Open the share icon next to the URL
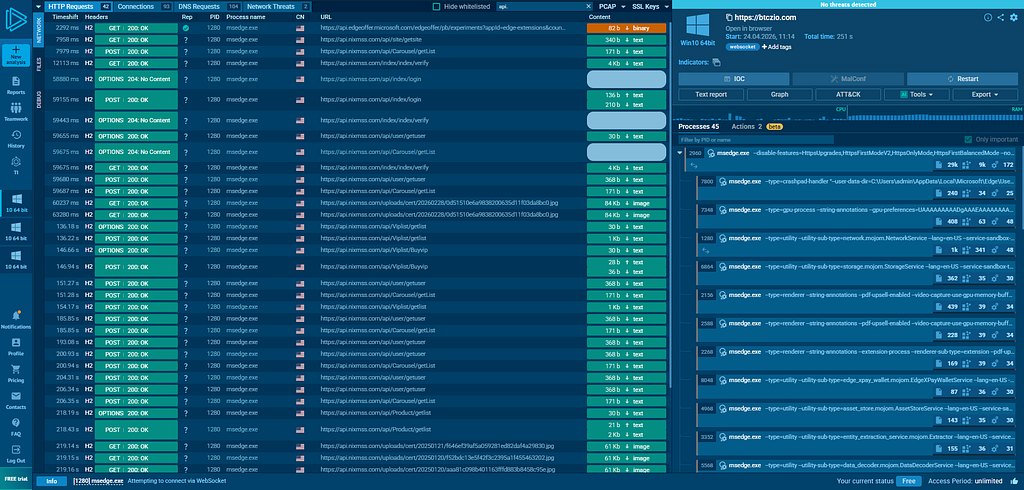1024x490 pixels. coord(1000,18)
